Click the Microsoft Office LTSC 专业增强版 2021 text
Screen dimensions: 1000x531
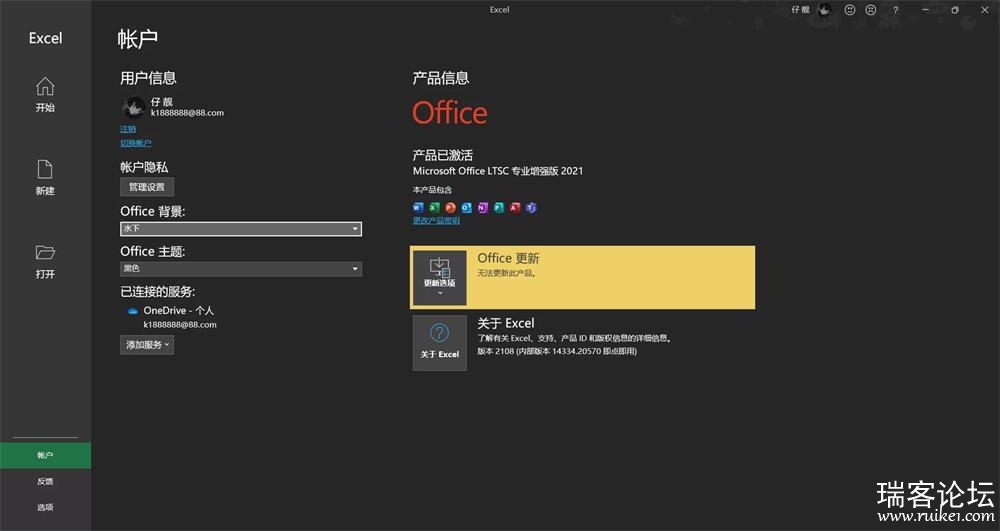tap(497, 171)
